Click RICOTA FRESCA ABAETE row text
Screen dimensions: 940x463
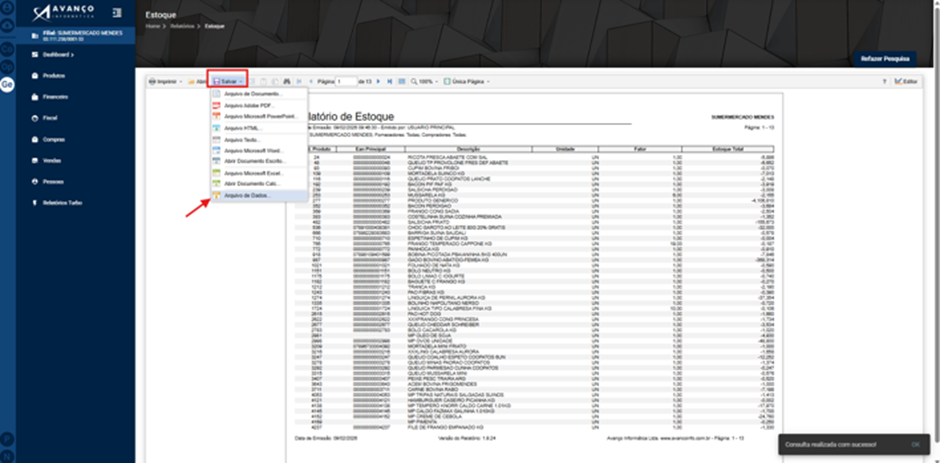[445, 157]
